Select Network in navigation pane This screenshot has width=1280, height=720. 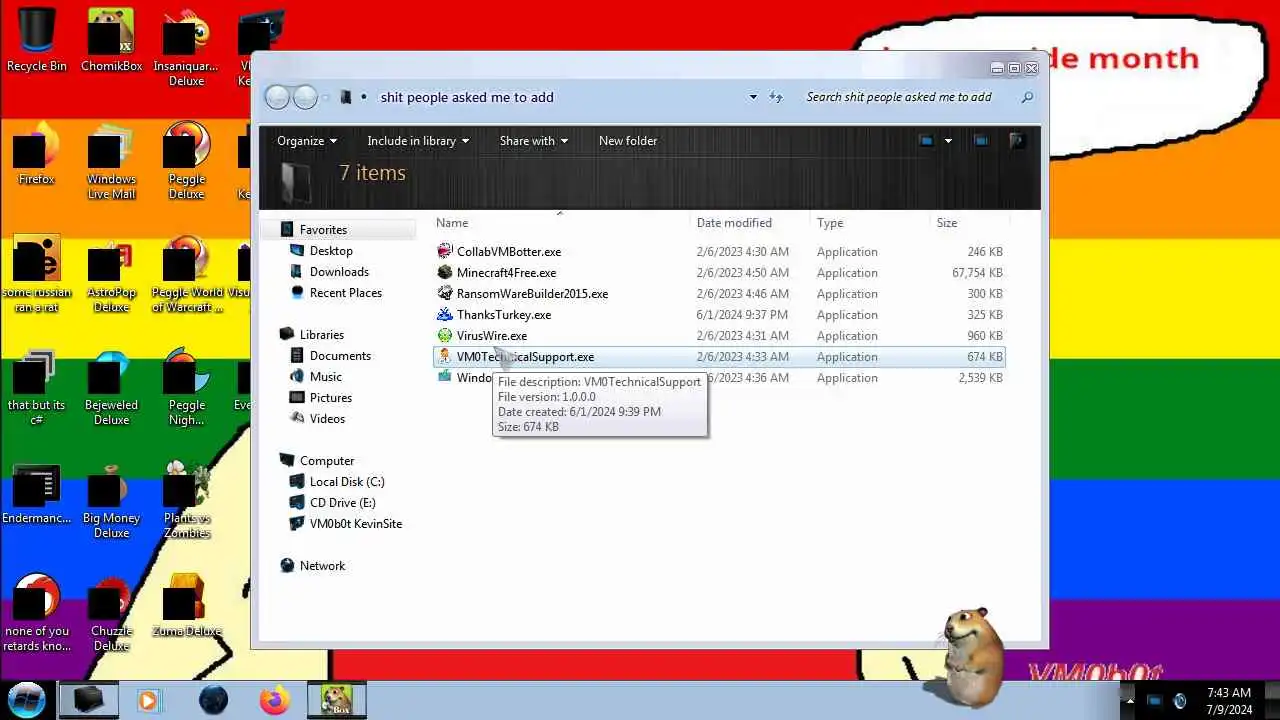click(322, 566)
